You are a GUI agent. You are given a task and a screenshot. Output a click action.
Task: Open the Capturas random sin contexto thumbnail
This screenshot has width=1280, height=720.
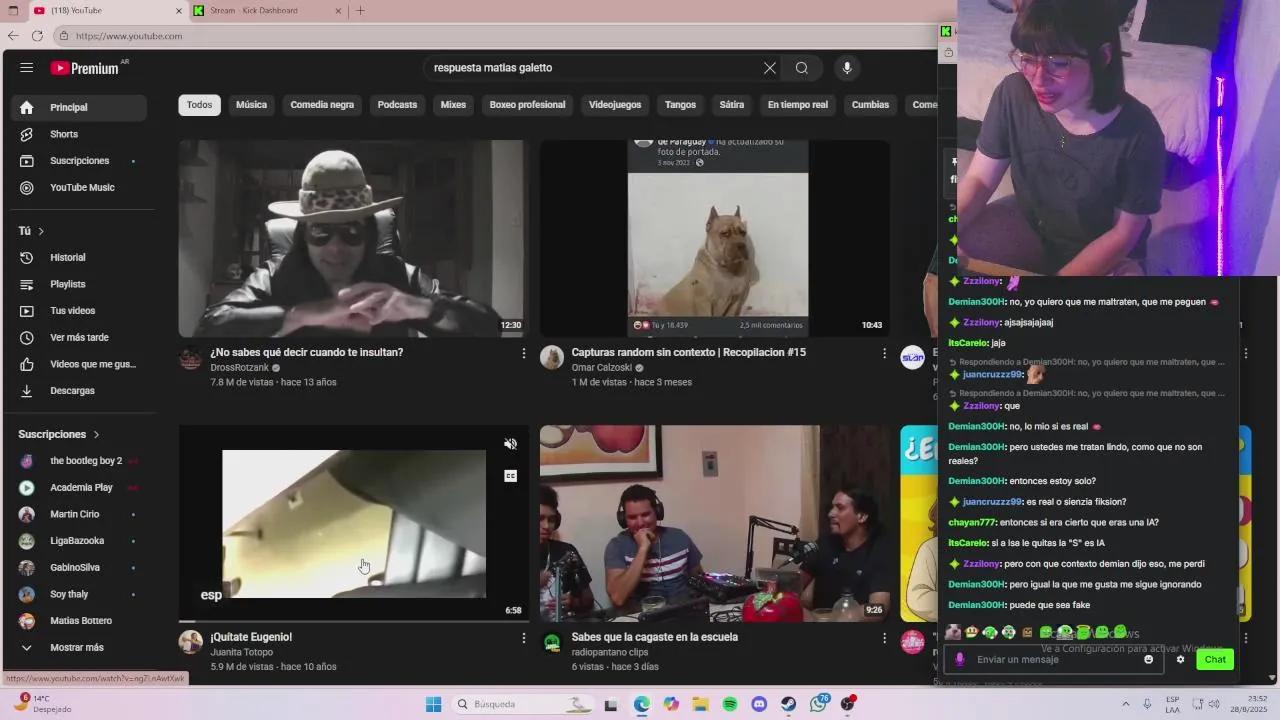(714, 238)
